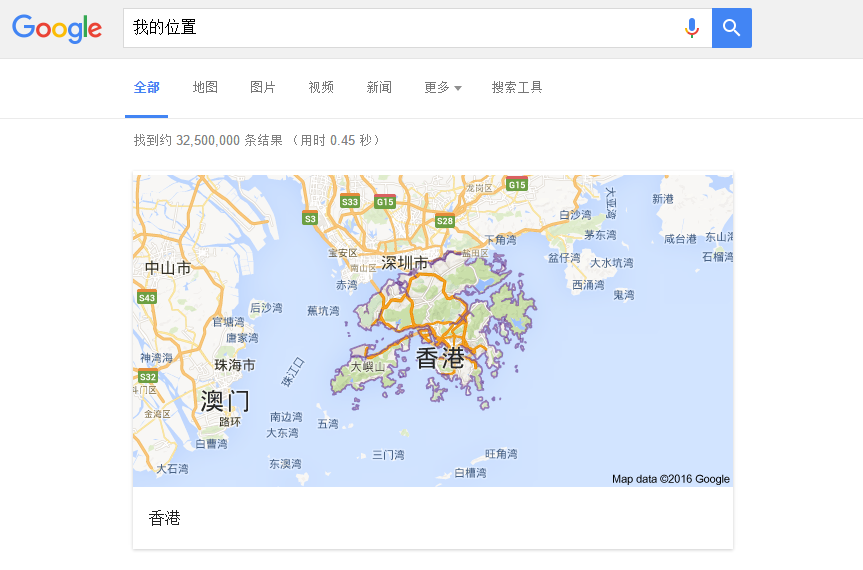
Task: Click the 宝安区 map label
Action: pyautogui.click(x=343, y=253)
